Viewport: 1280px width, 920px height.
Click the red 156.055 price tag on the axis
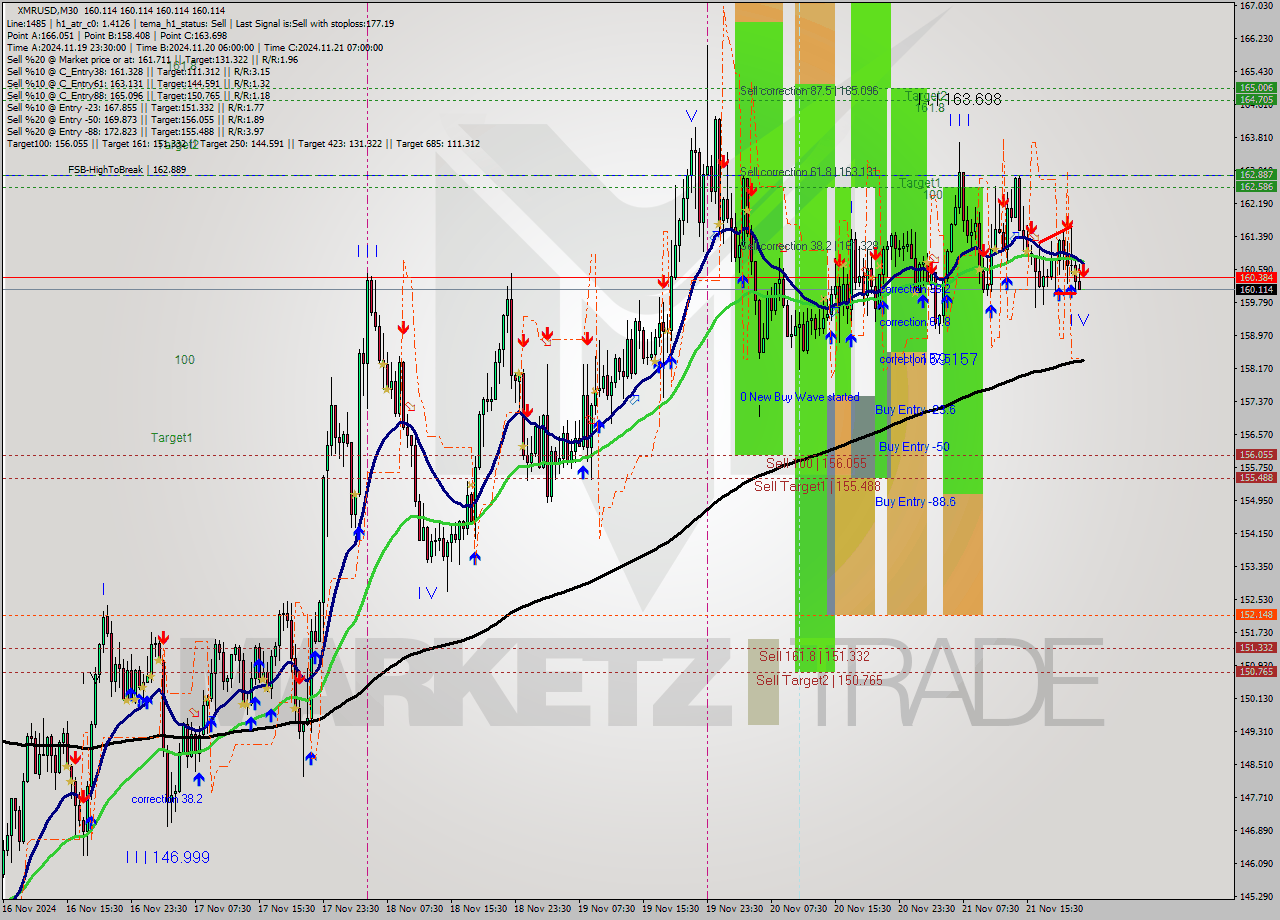pyautogui.click(x=1256, y=454)
